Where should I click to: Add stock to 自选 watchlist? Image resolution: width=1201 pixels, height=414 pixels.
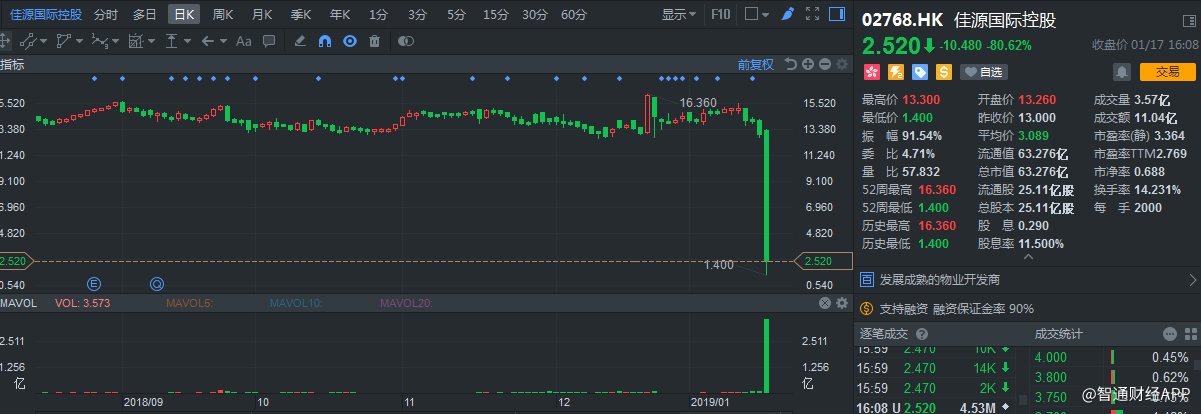983,71
